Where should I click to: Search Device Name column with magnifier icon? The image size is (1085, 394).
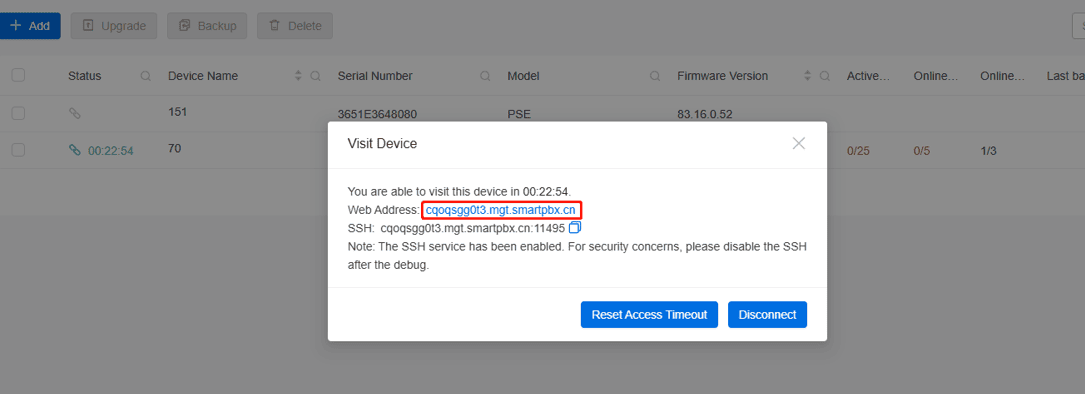click(315, 76)
